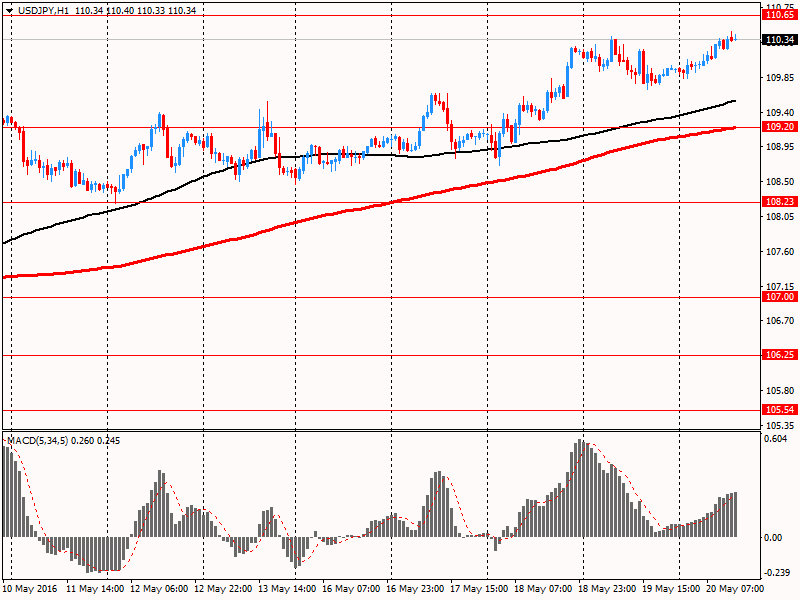Viewport: 800px width, 600px height.
Task: Click the 19 May 15:00 time label
Action: [x=672, y=590]
